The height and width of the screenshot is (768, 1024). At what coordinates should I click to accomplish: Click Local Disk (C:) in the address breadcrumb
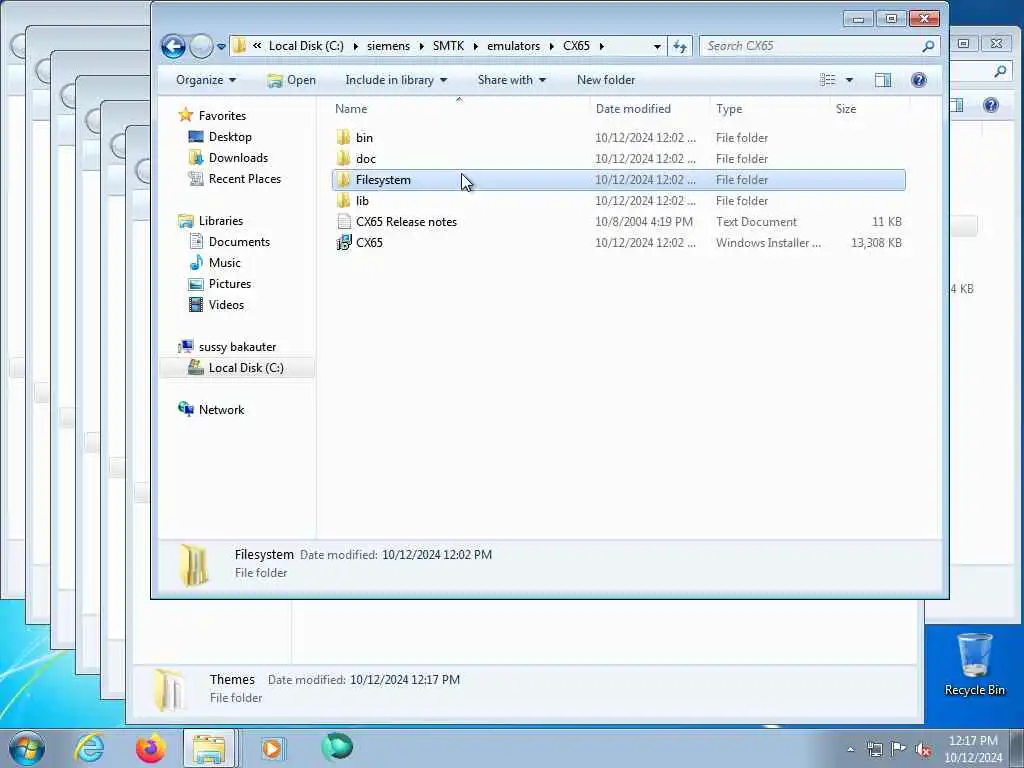[306, 46]
